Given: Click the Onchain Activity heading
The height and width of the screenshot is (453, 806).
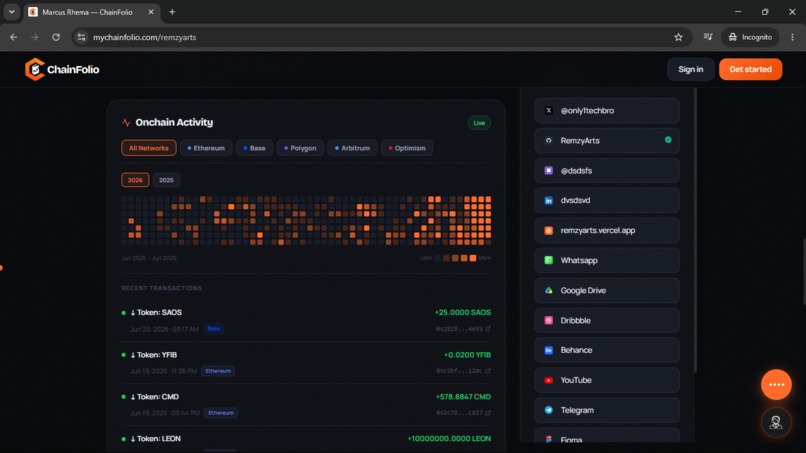Looking at the screenshot, I should (174, 122).
